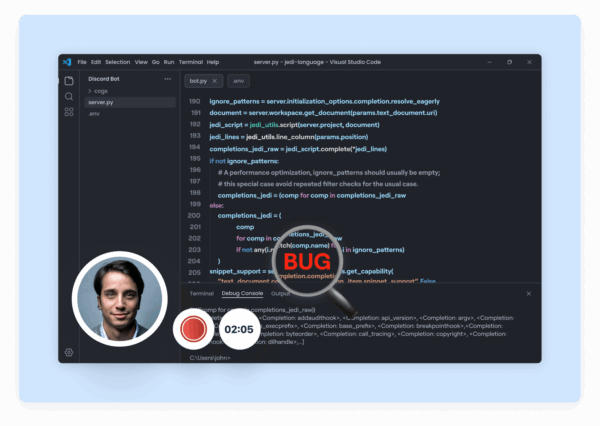Click the 02:05 recording timer
The image size is (600, 426).
point(238,328)
